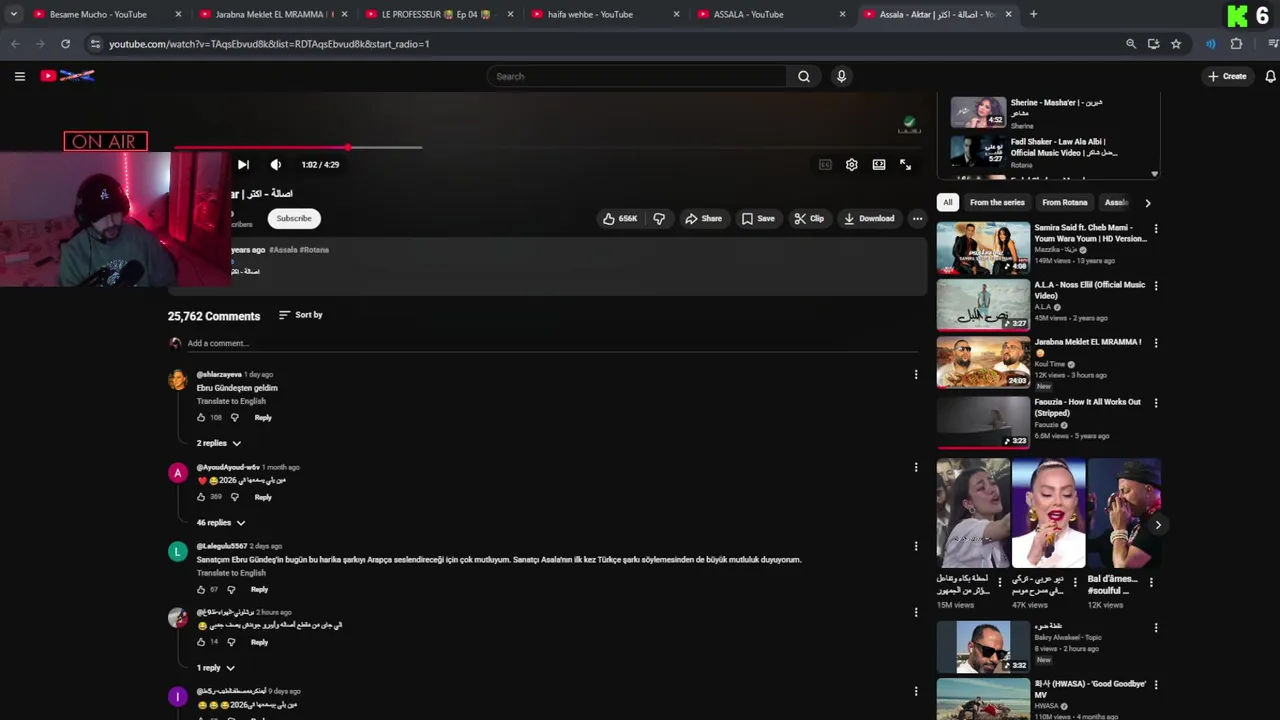The height and width of the screenshot is (720, 1280).
Task: Create a Clip of the video
Action: coord(809,218)
